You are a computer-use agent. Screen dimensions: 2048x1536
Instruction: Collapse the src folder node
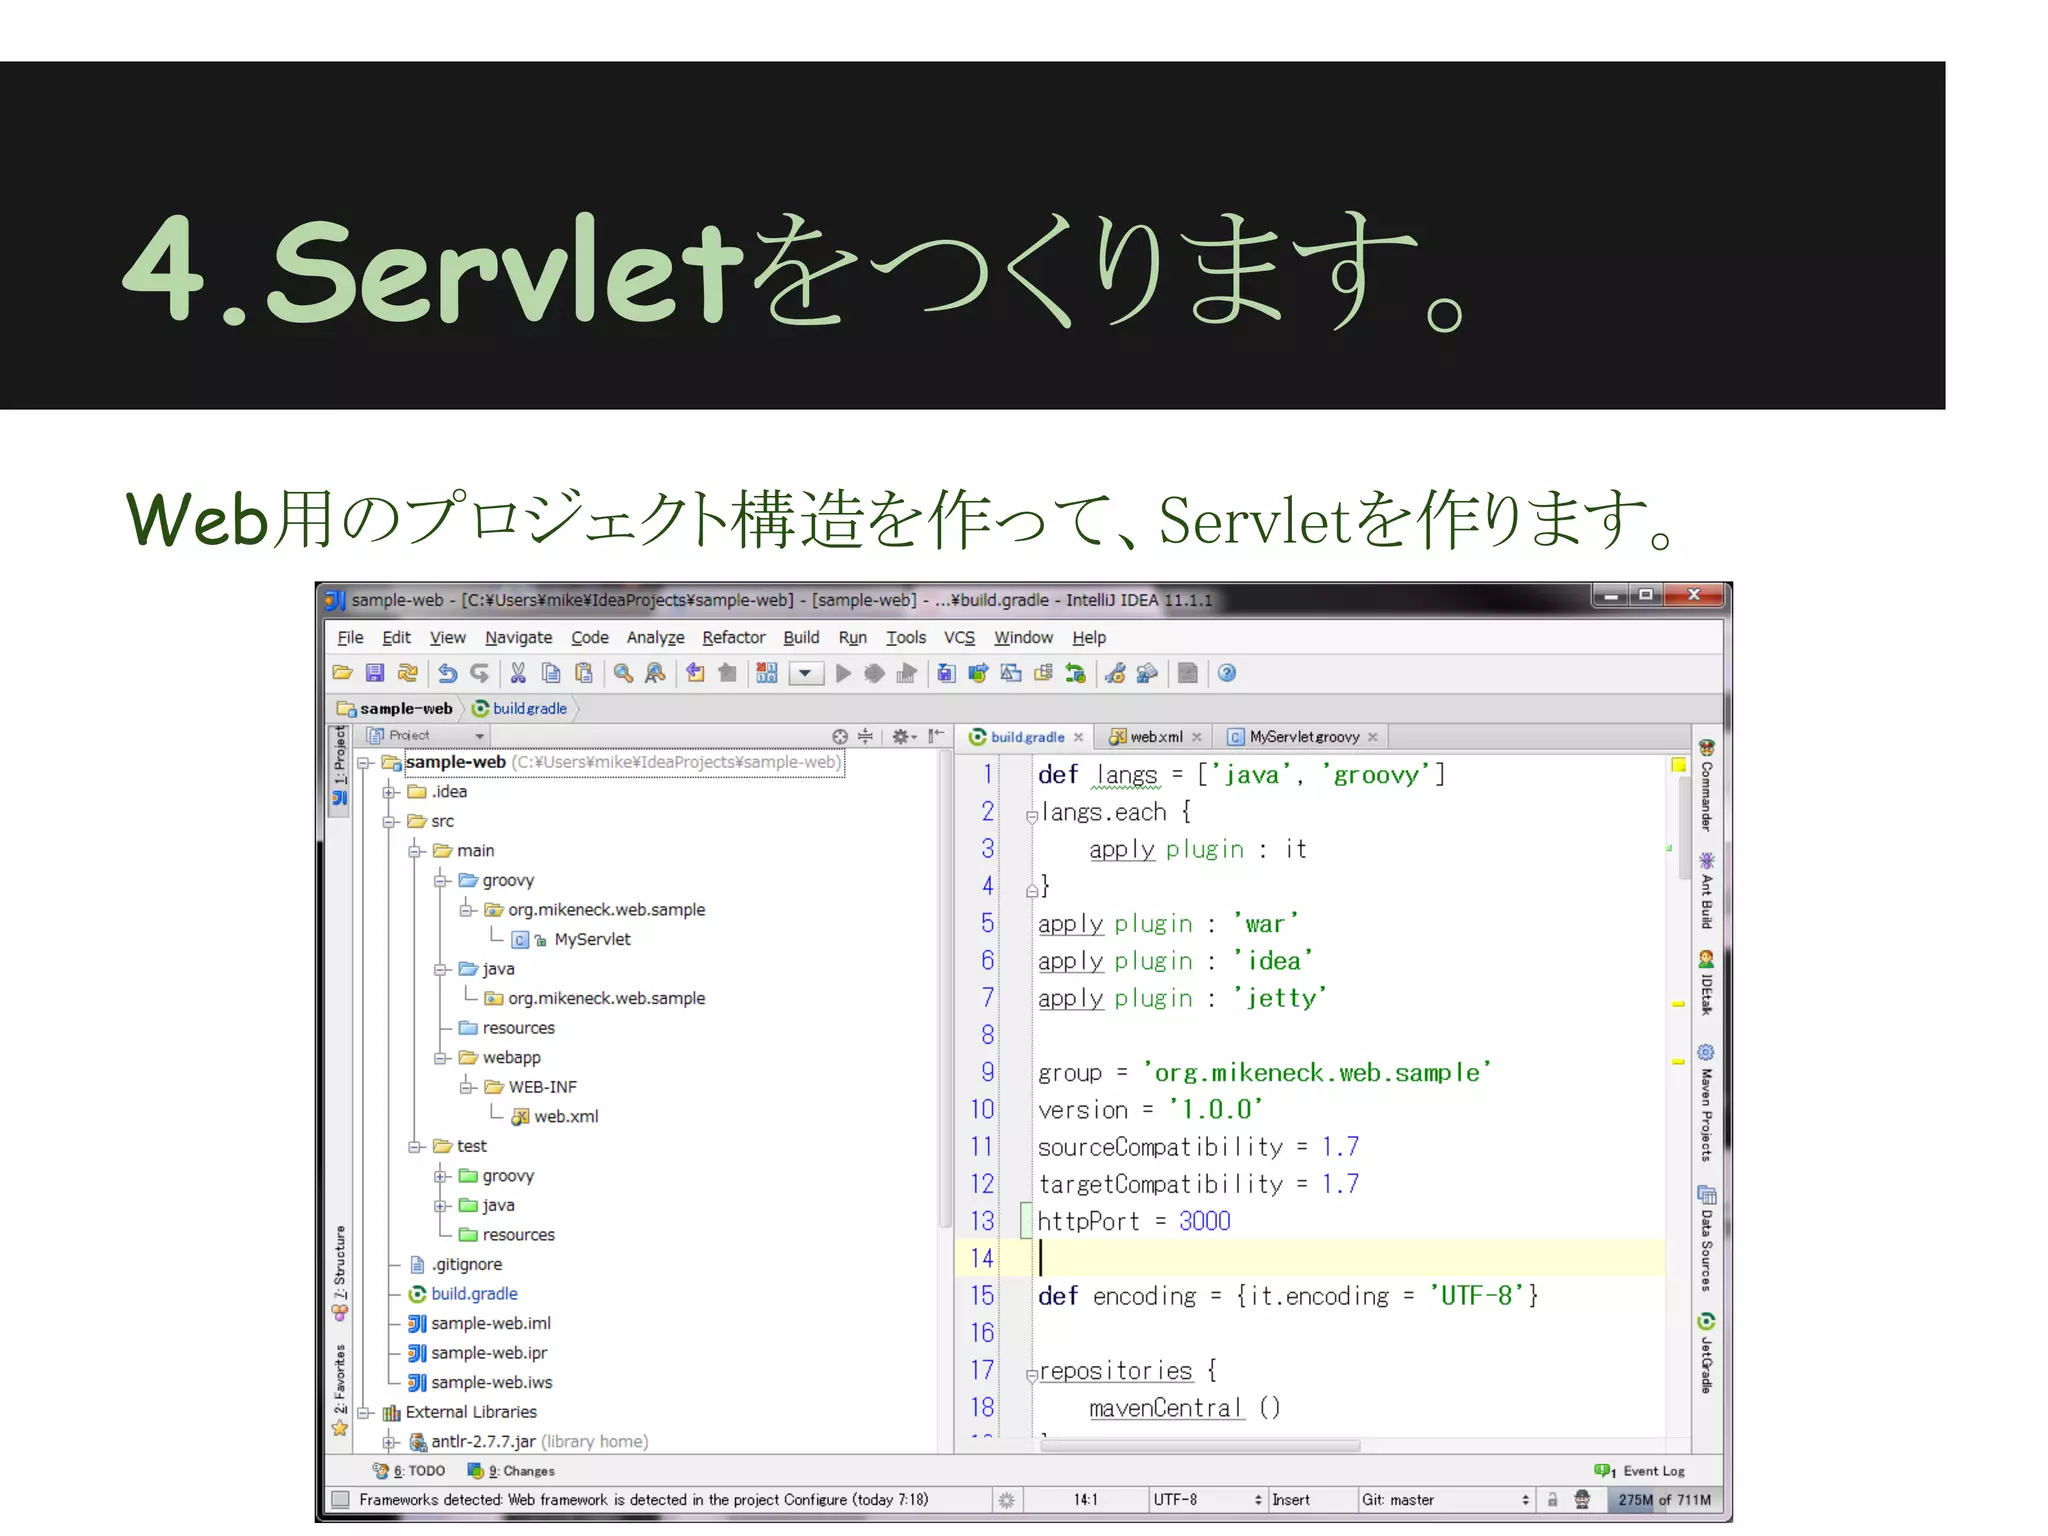[x=390, y=822]
